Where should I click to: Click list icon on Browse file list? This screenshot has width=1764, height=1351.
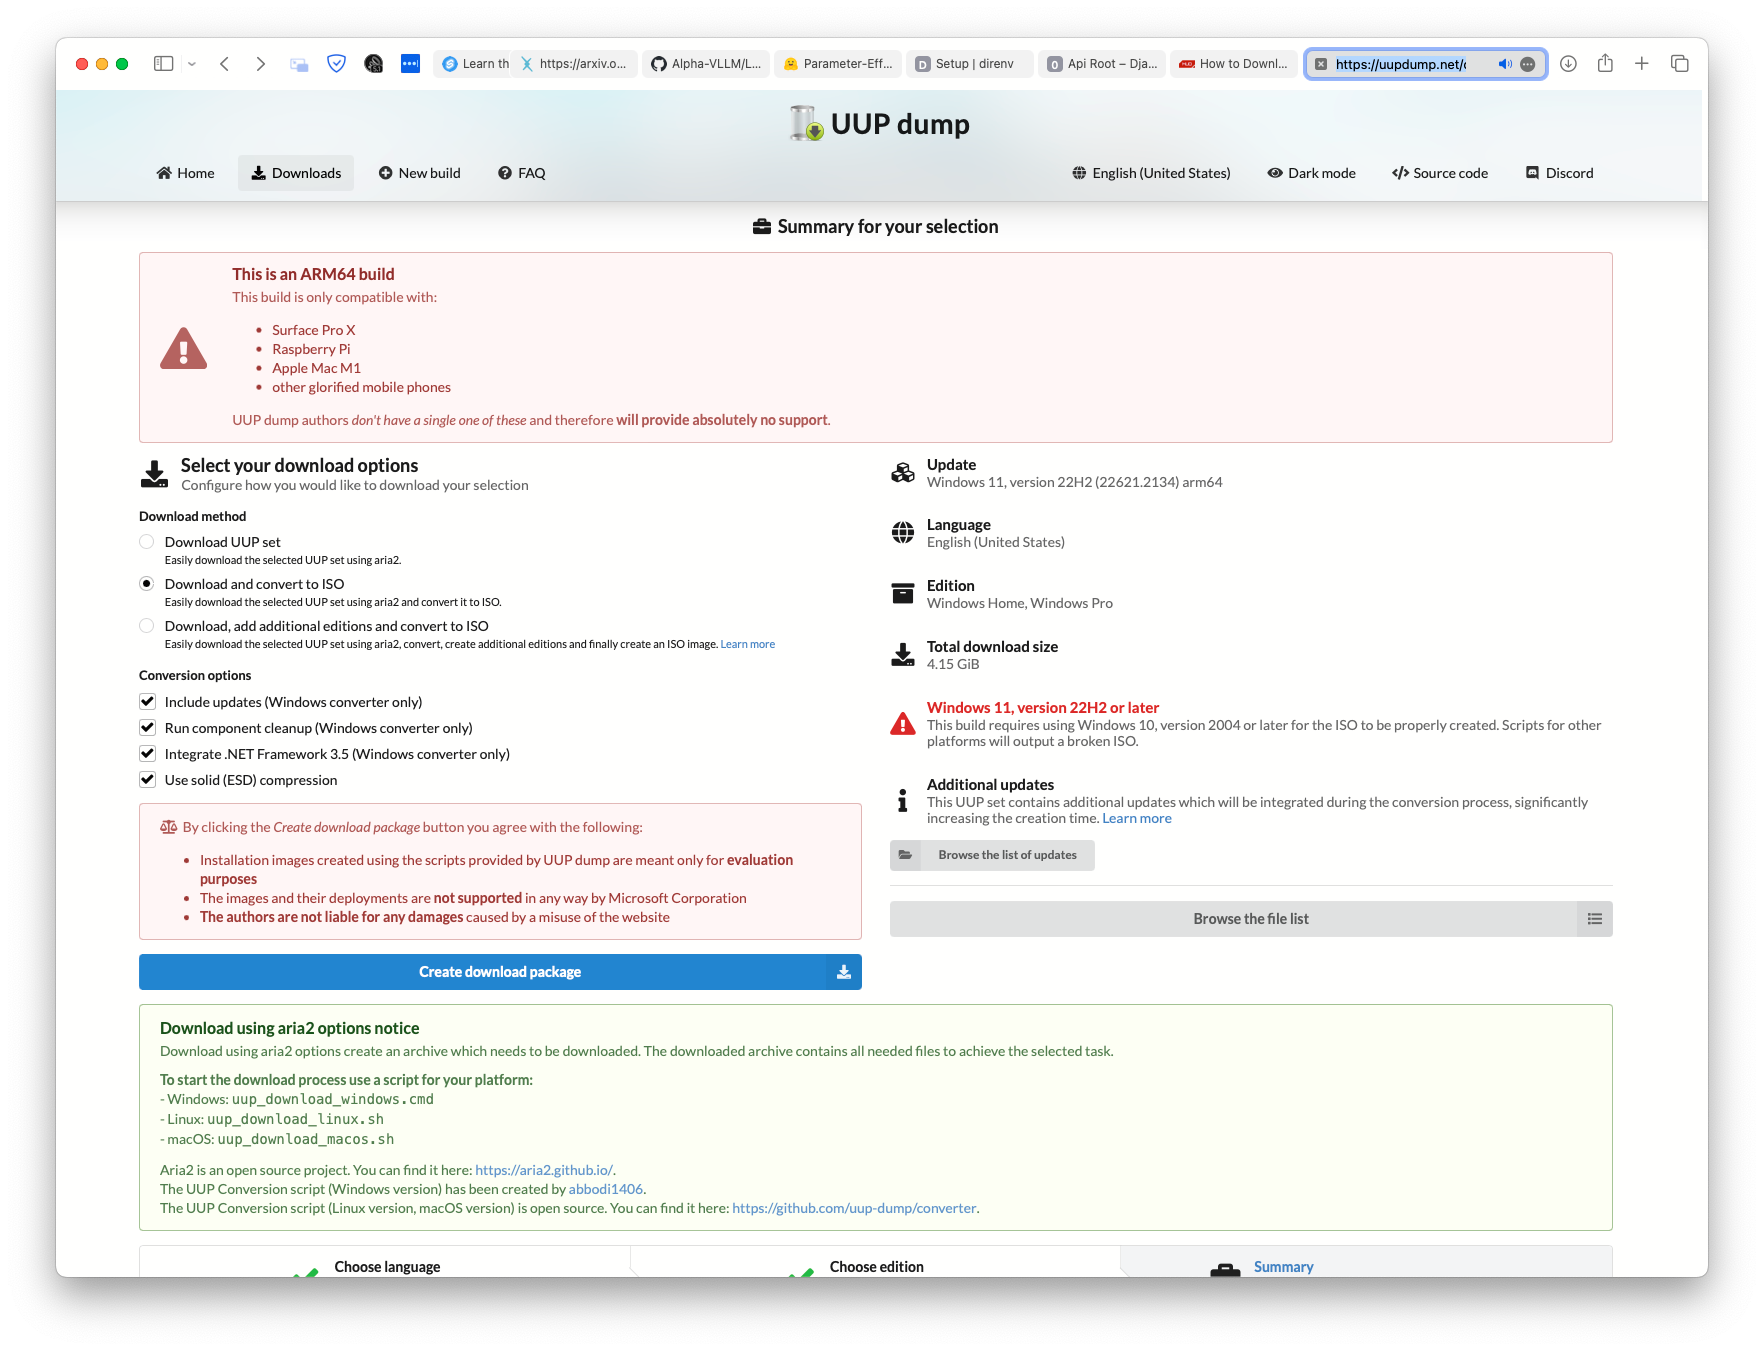(1595, 919)
